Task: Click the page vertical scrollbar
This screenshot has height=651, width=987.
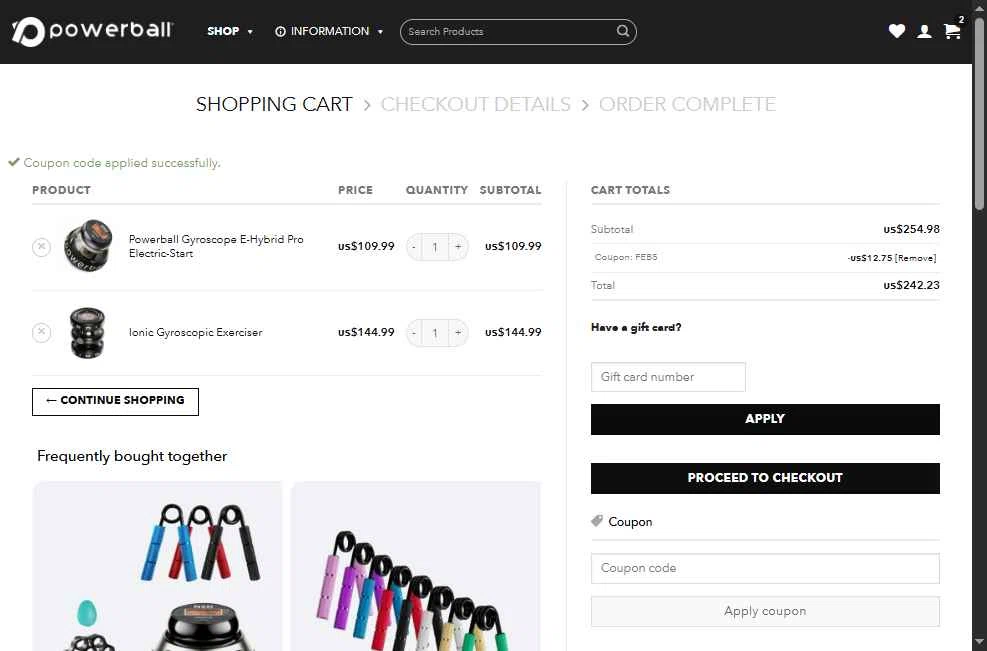Action: click(x=979, y=113)
